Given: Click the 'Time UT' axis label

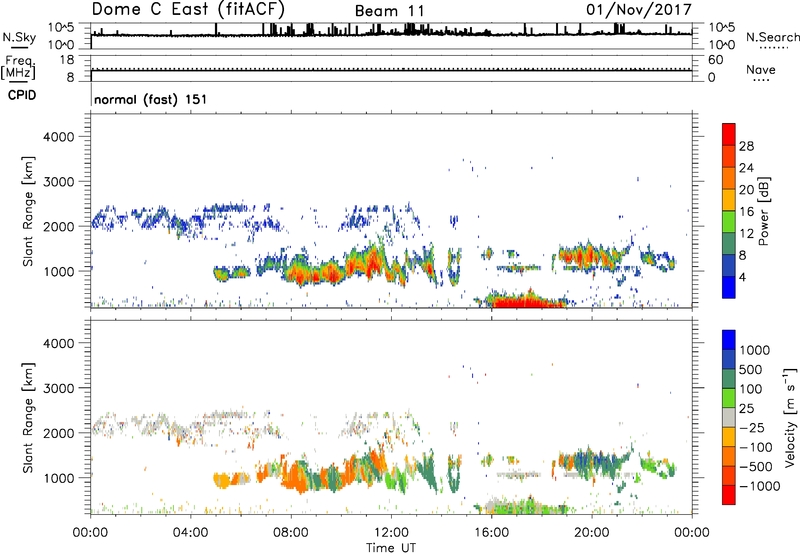Looking at the screenshot, I should (391, 548).
